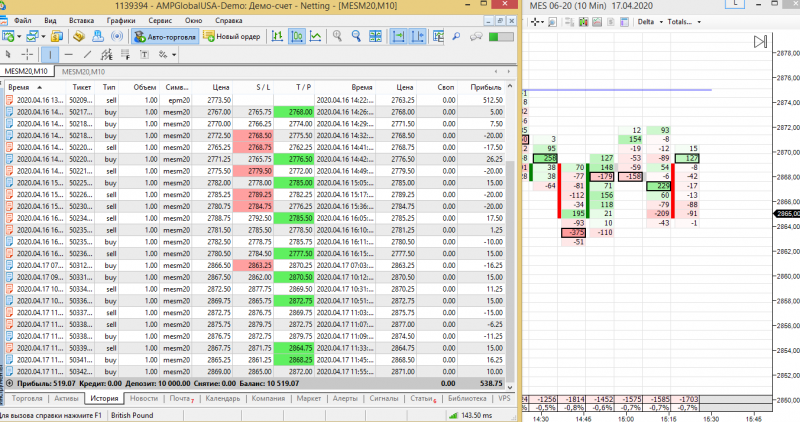Click the scroll-to-latest-bar arrow on chart
Image resolution: width=800 pixels, height=422 pixels.
(x=760, y=42)
